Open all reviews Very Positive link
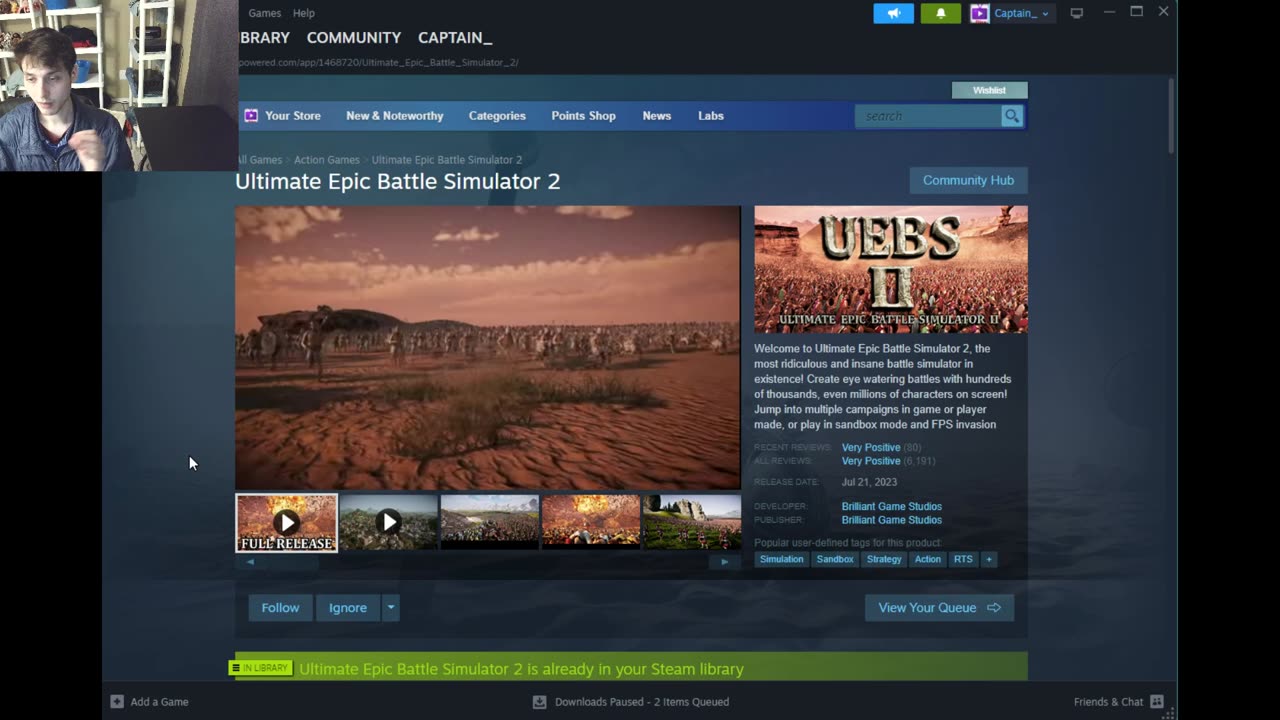Screen dimensions: 1280x720 pos(871,461)
